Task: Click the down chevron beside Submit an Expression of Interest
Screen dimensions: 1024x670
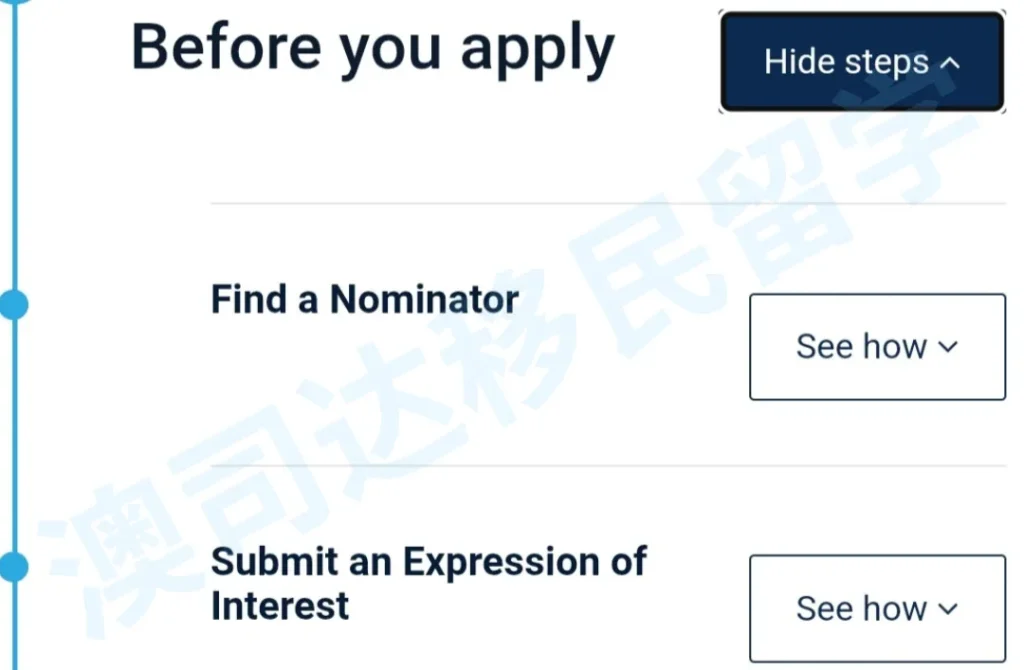Action: [948, 608]
